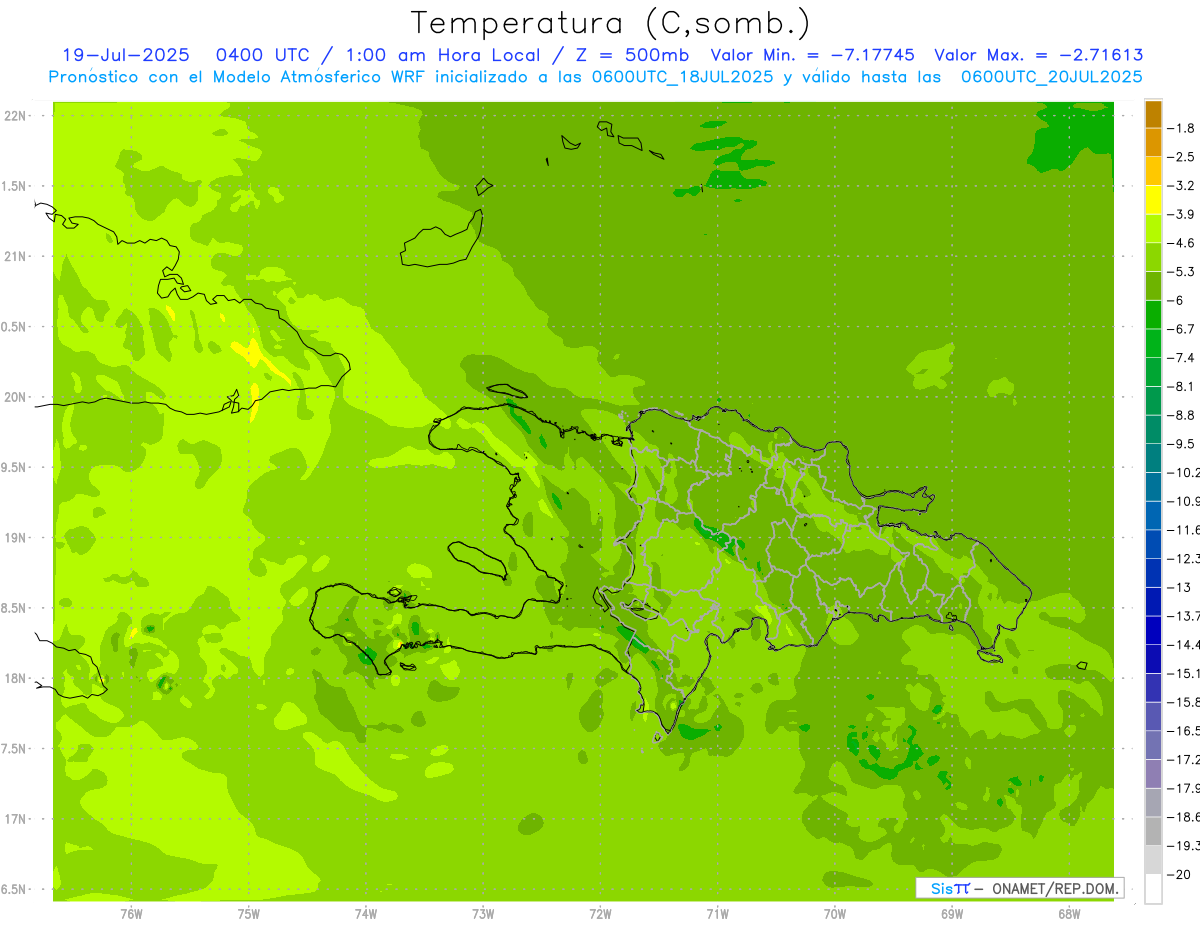Click the '20N' latitude label

[15, 398]
